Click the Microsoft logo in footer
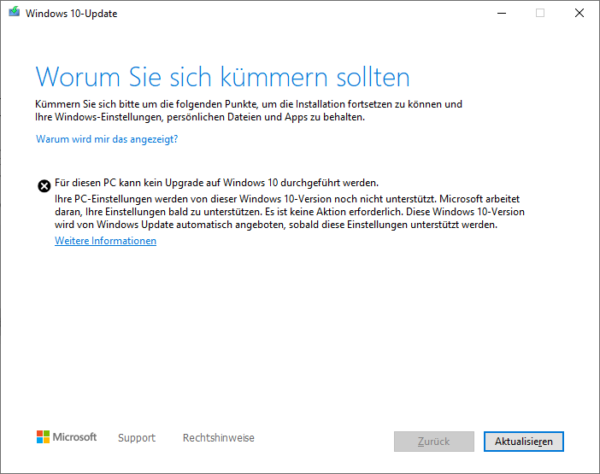600x474 pixels. 67,437
